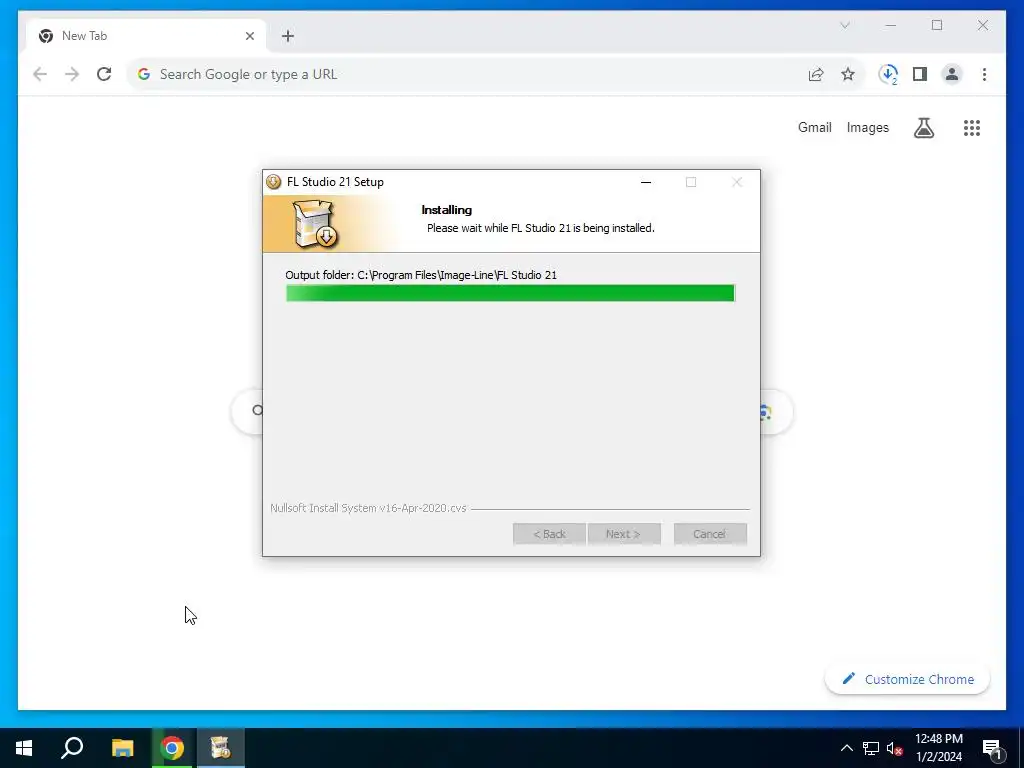Click the Chrome forward arrow
The image size is (1024, 768).
pyautogui.click(x=72, y=74)
